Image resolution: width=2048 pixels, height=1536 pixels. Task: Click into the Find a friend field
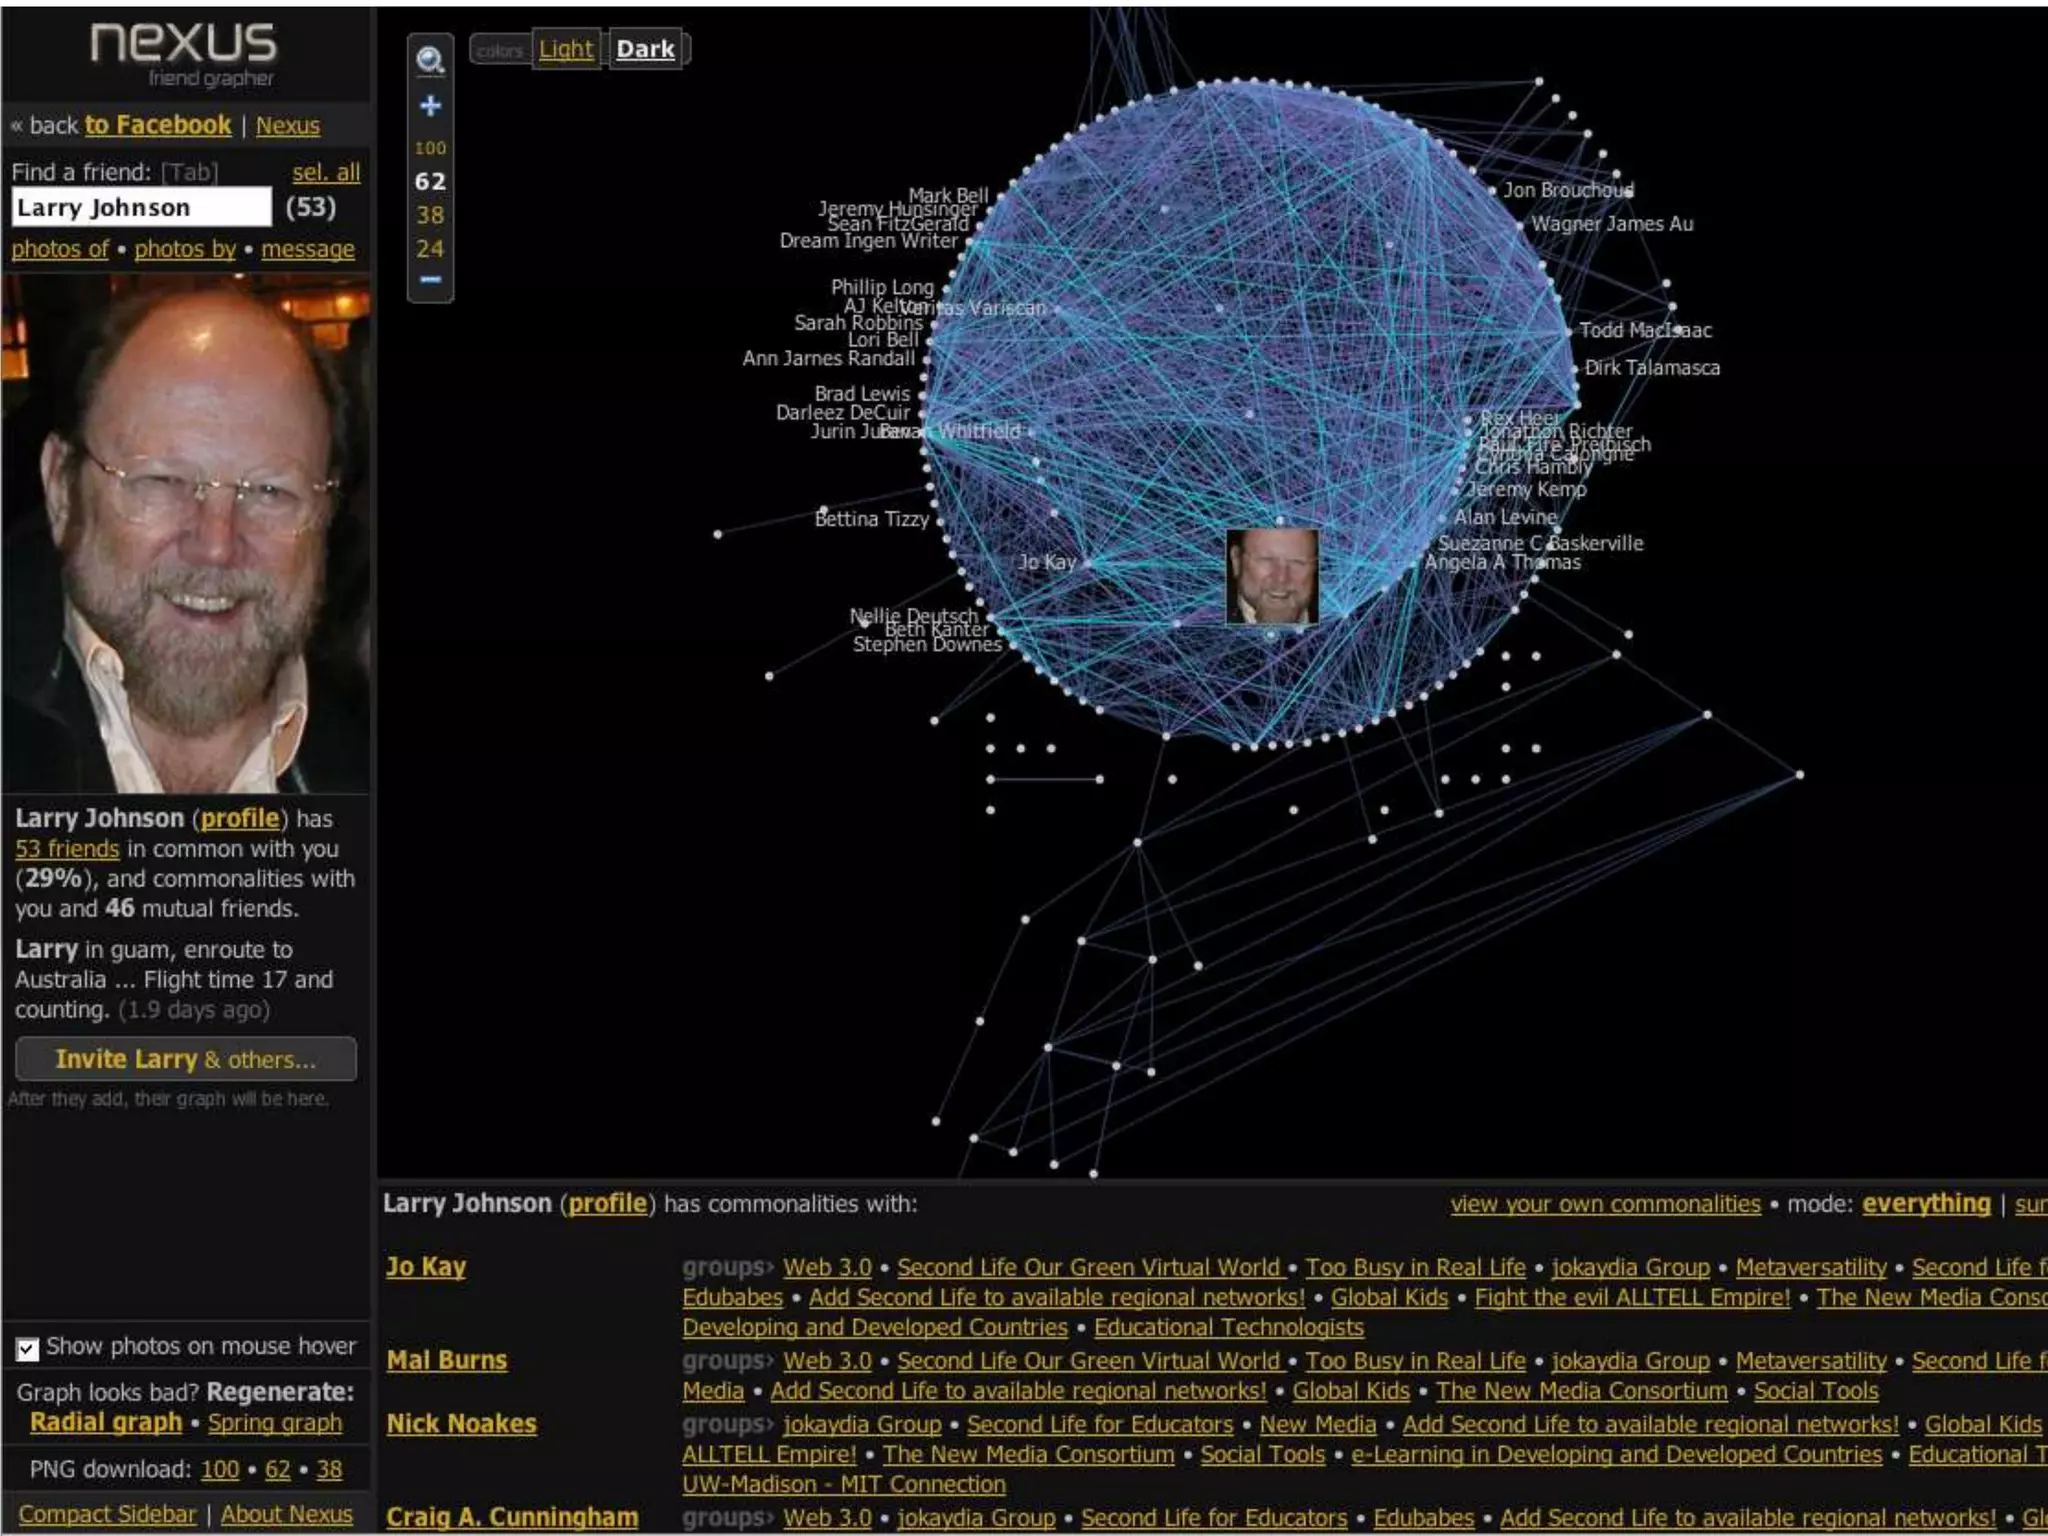tap(141, 208)
